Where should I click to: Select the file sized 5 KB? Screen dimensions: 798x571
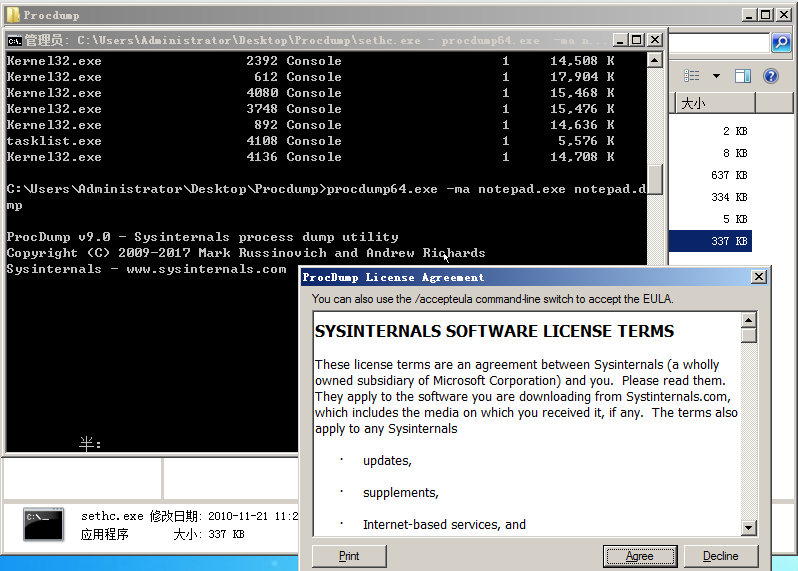[x=735, y=219]
